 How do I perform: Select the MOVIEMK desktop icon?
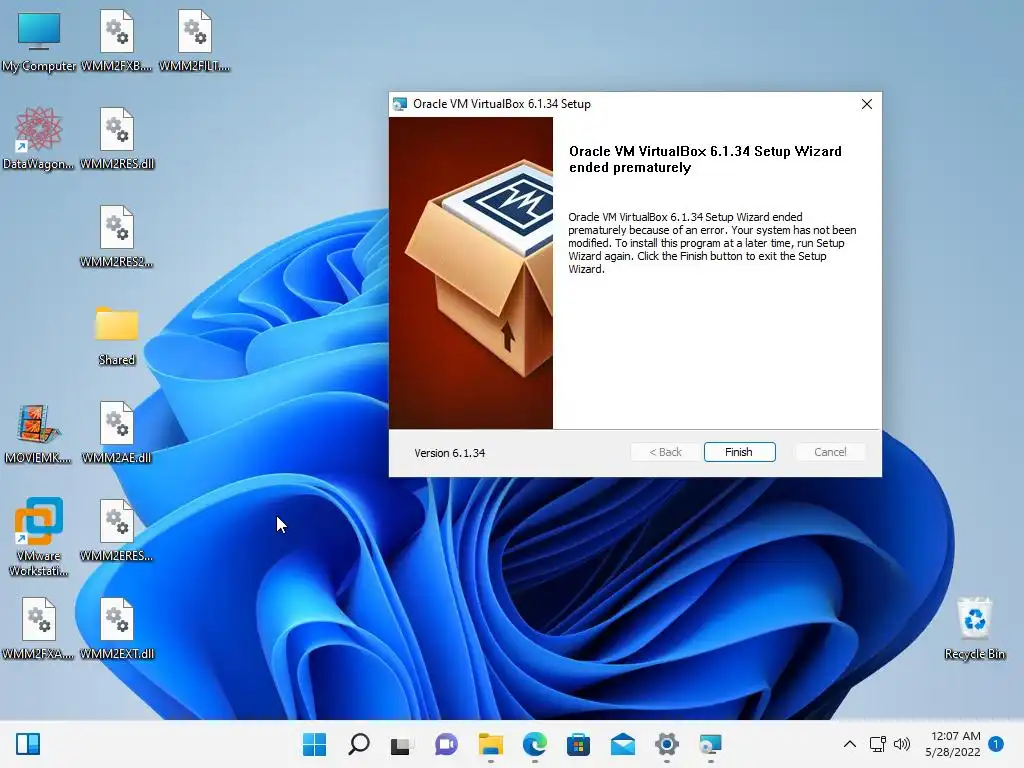[39, 433]
